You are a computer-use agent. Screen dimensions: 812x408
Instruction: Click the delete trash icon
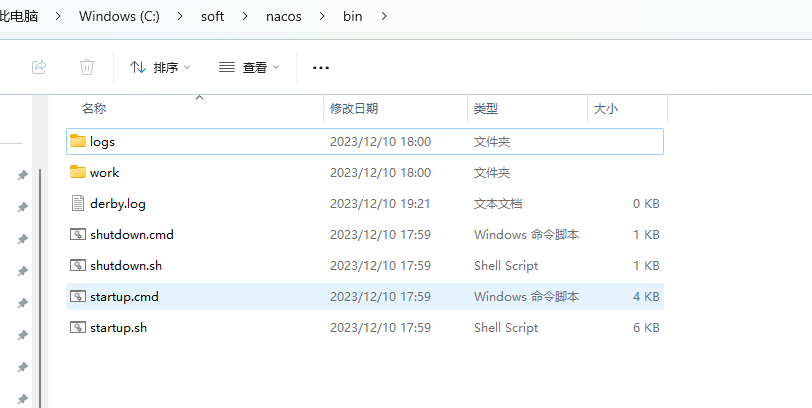pyautogui.click(x=87, y=67)
